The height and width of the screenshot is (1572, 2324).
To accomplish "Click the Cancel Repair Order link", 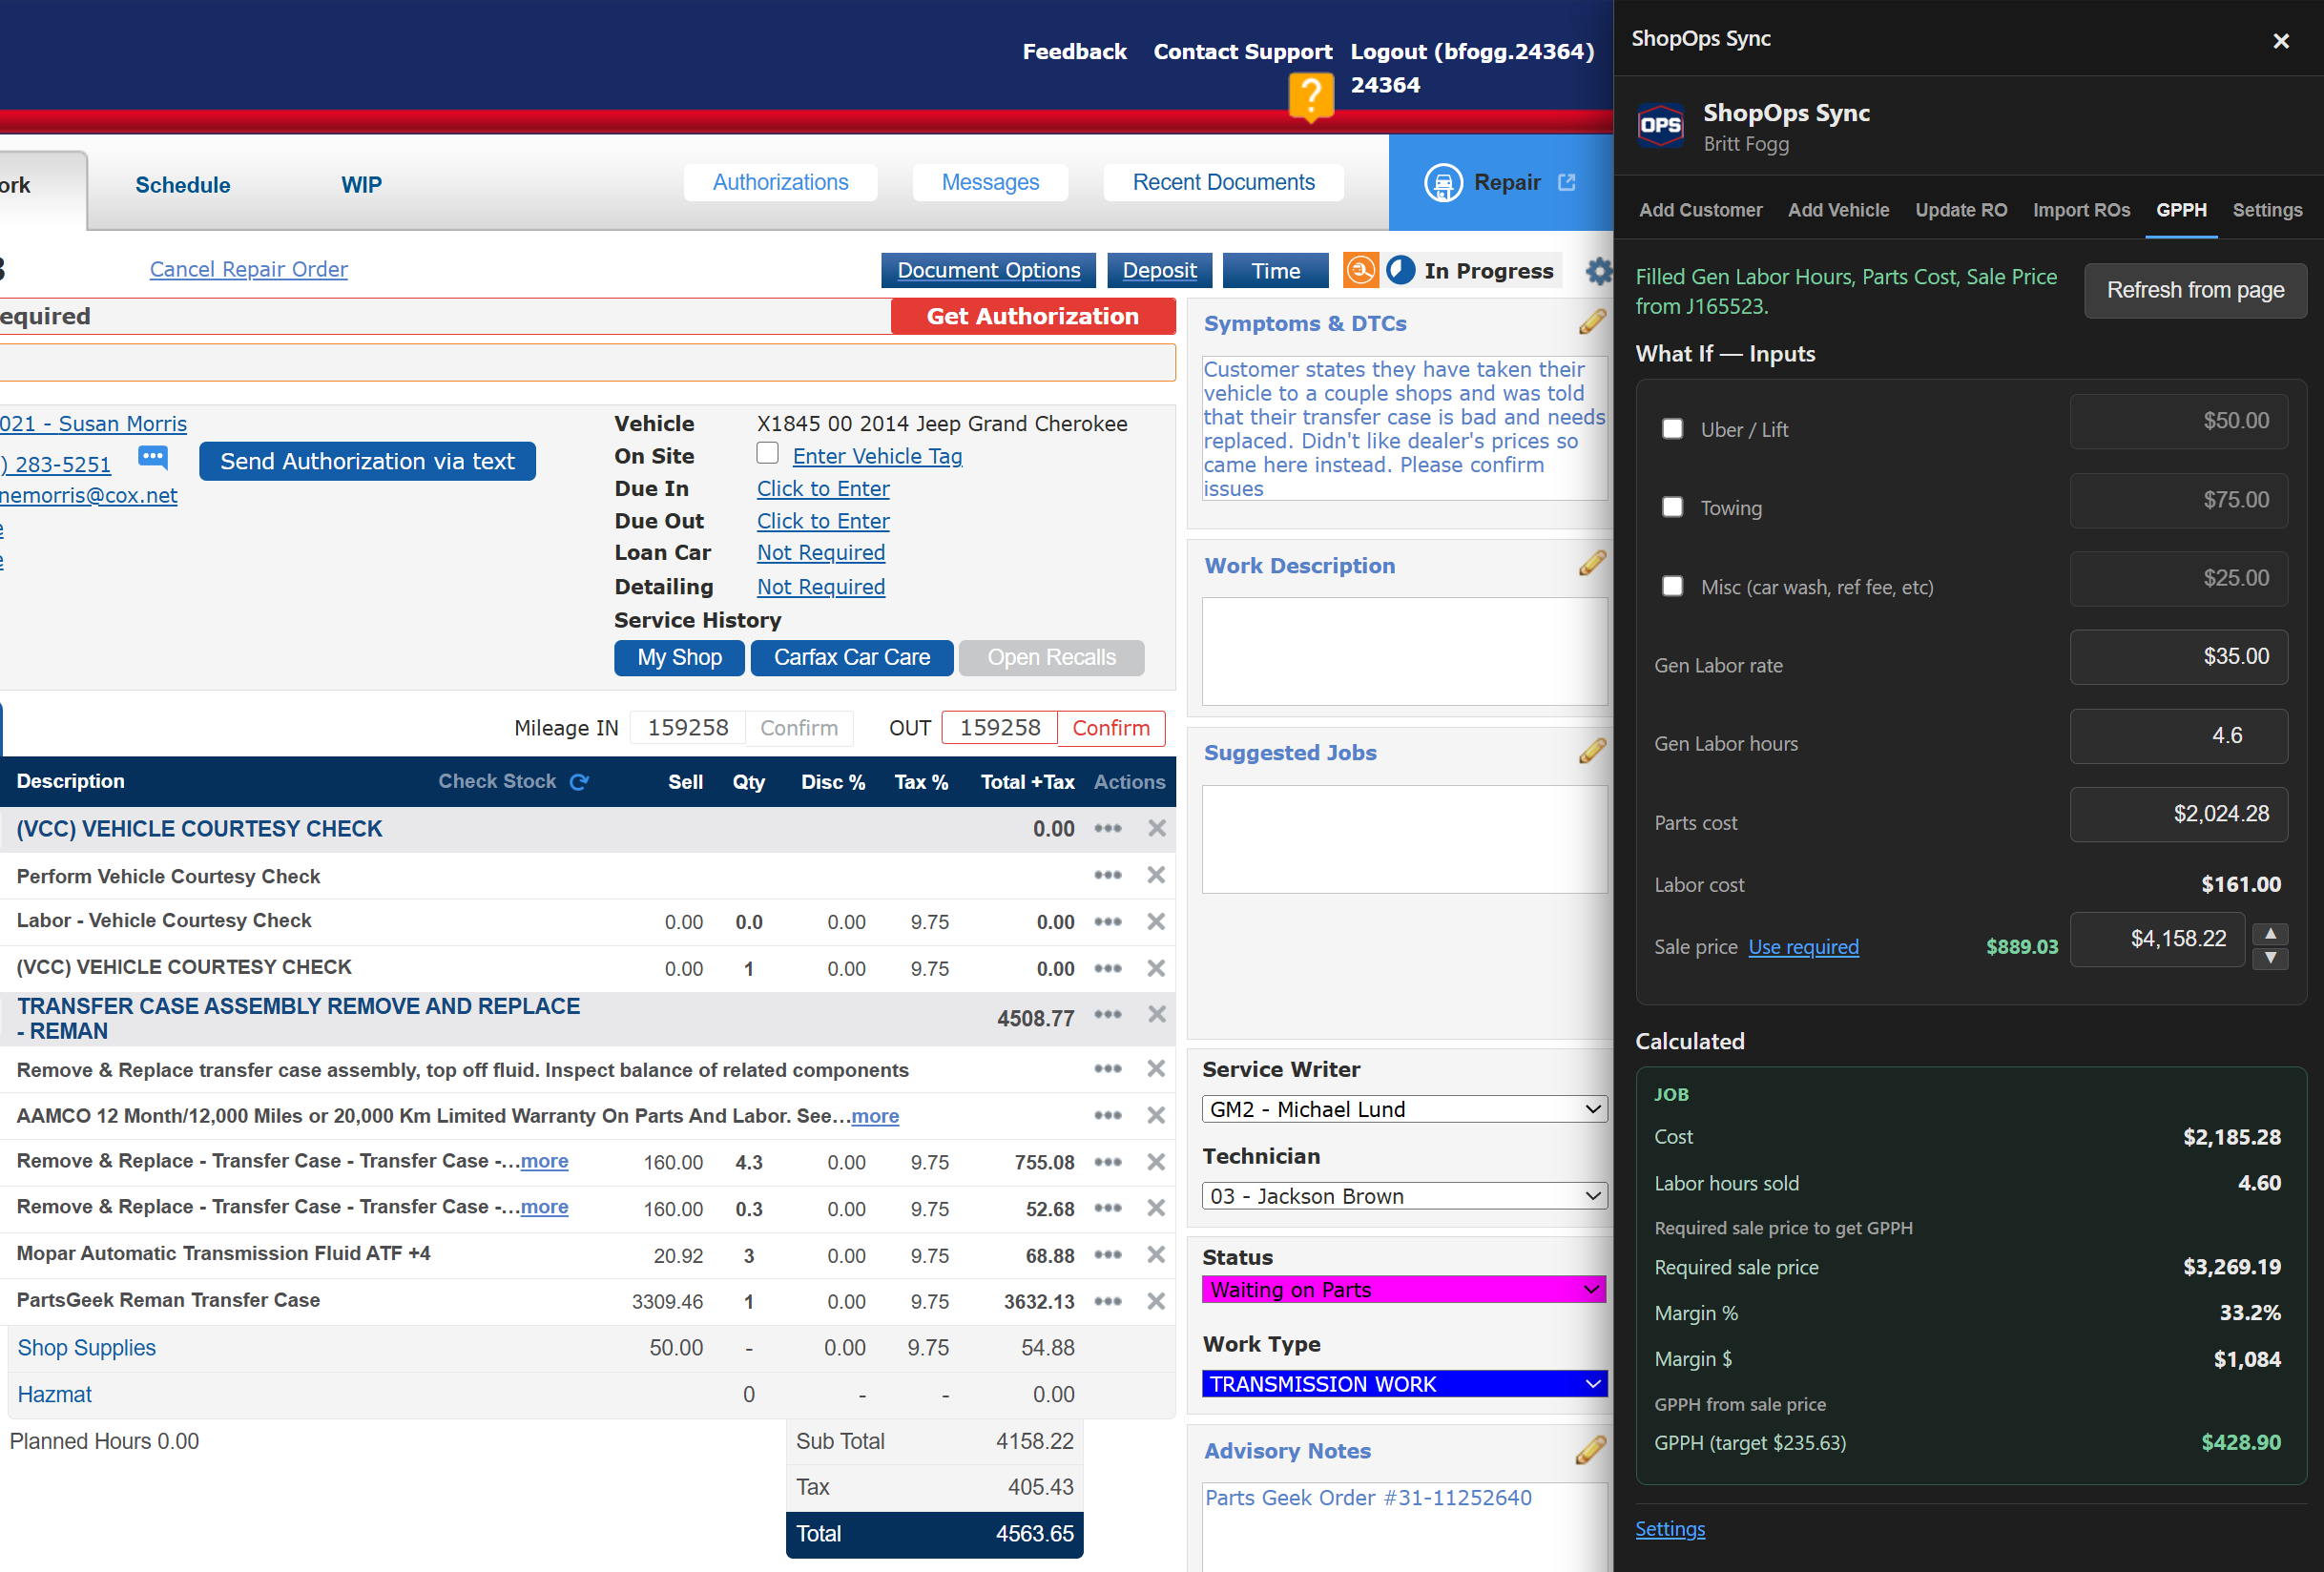I will [x=248, y=269].
